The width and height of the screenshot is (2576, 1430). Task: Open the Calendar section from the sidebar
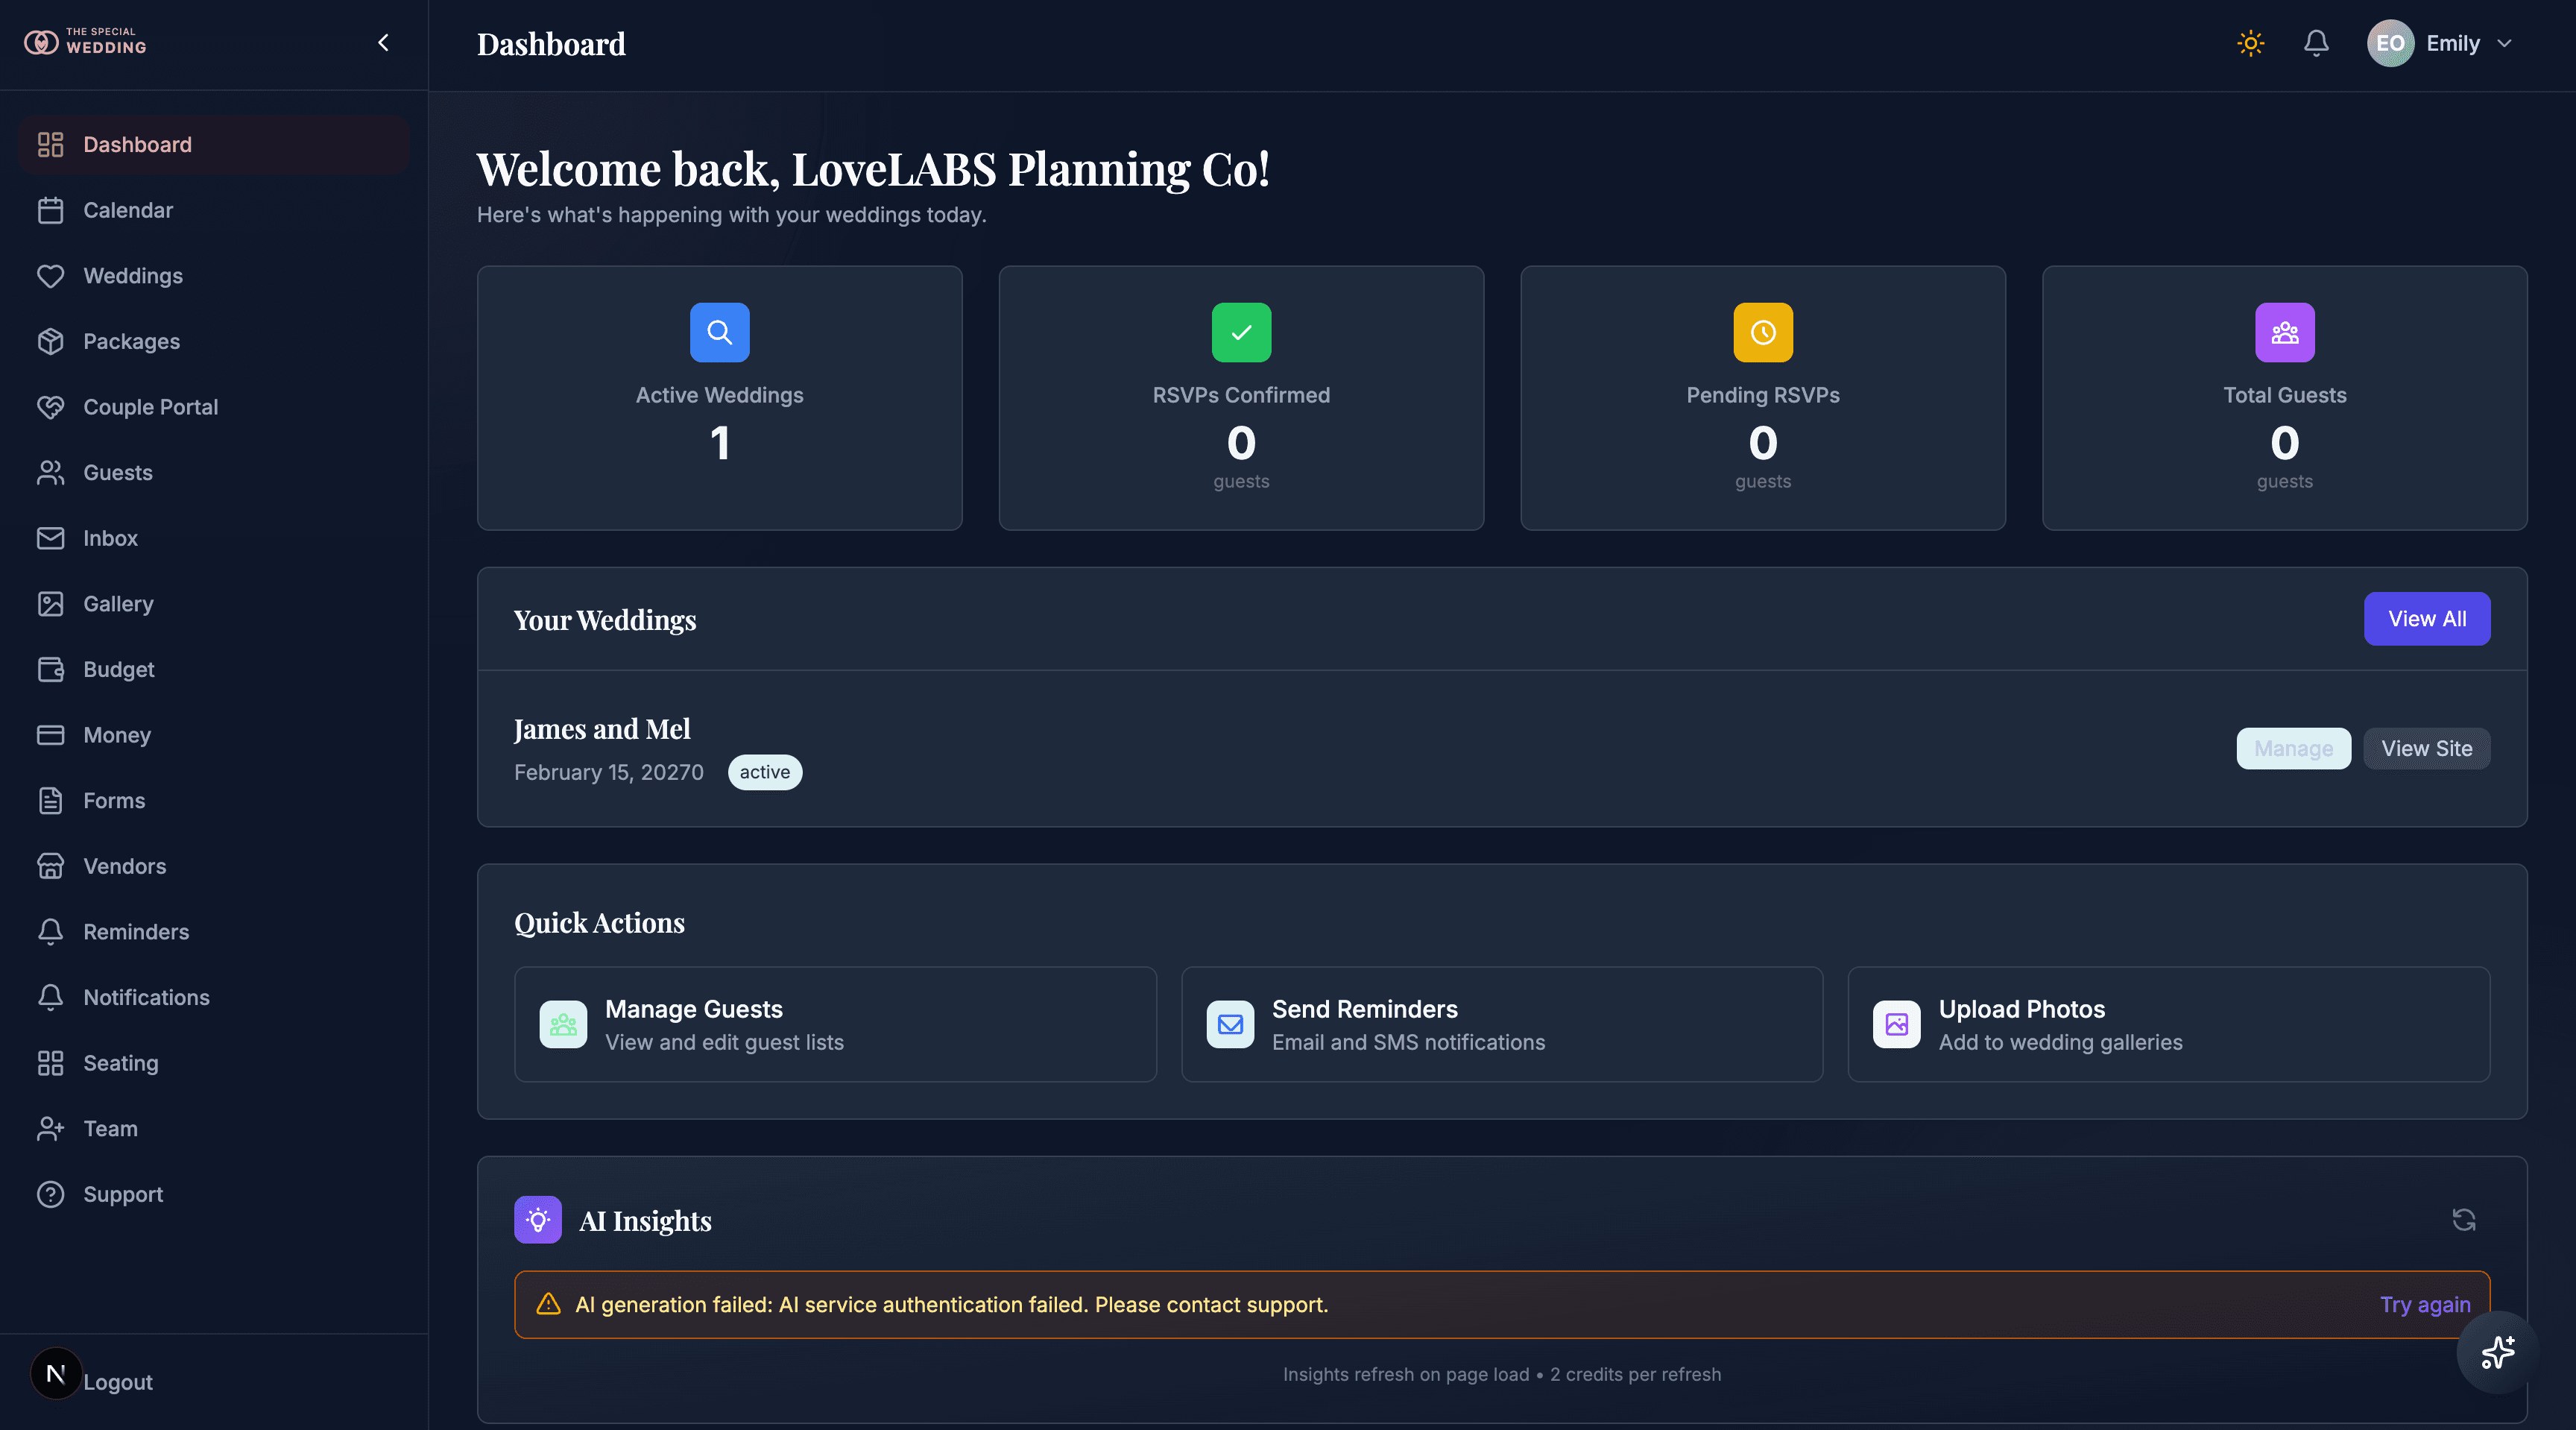[x=128, y=210]
